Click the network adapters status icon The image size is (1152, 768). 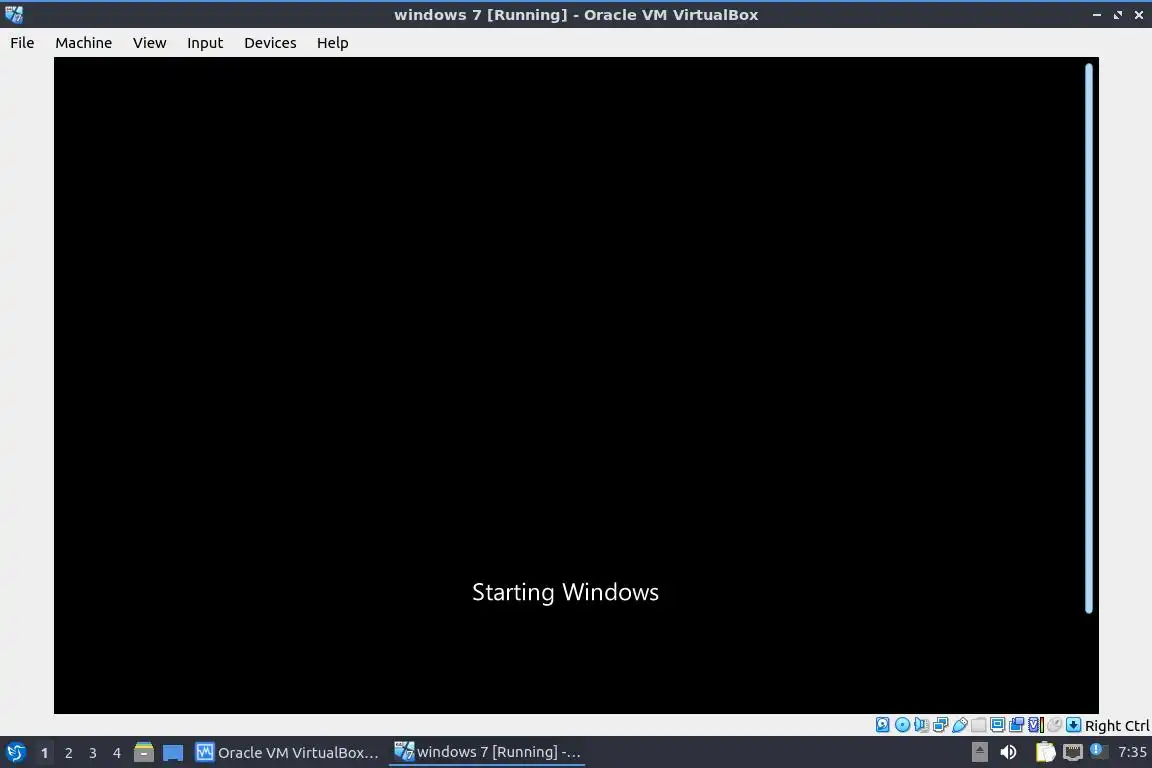point(940,725)
